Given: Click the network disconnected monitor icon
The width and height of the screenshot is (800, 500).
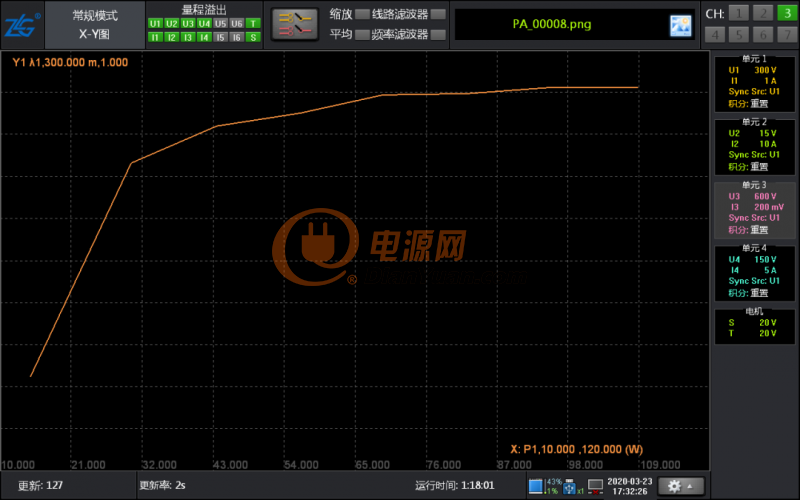Looking at the screenshot, I should tap(595, 486).
